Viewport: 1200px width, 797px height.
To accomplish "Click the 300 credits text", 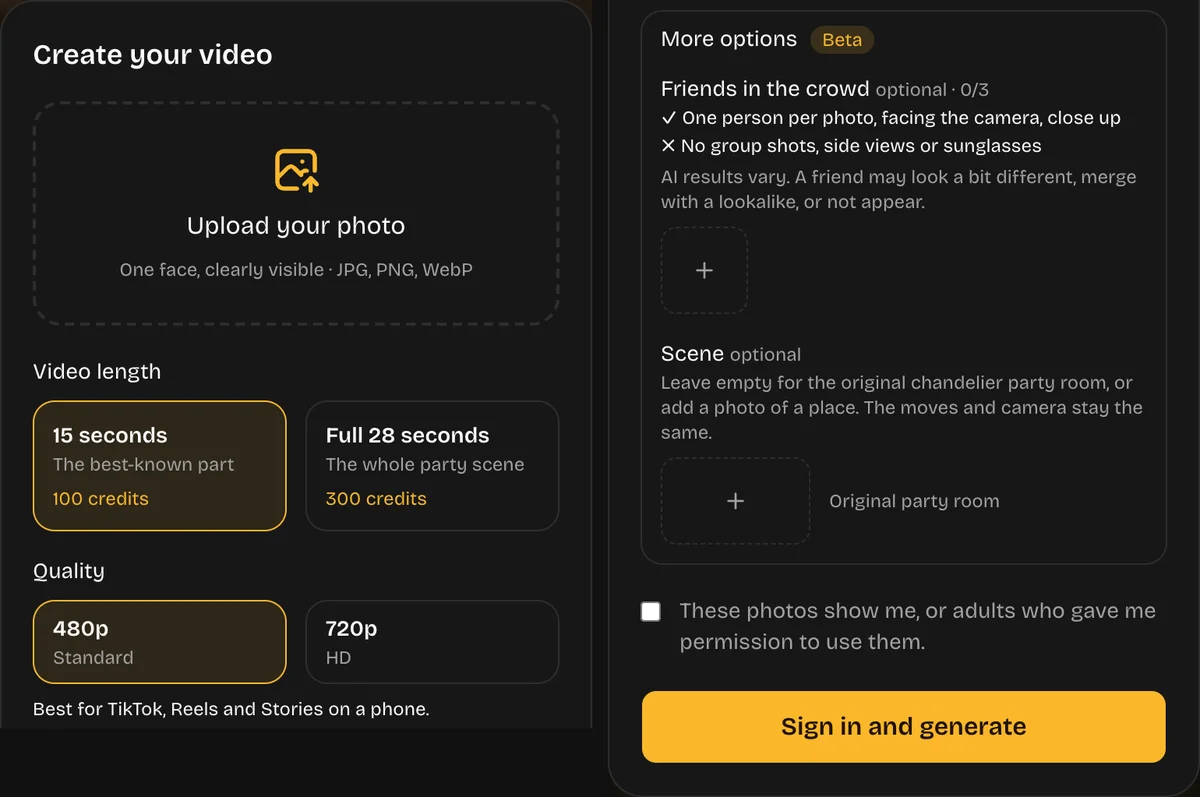I will 376,498.
